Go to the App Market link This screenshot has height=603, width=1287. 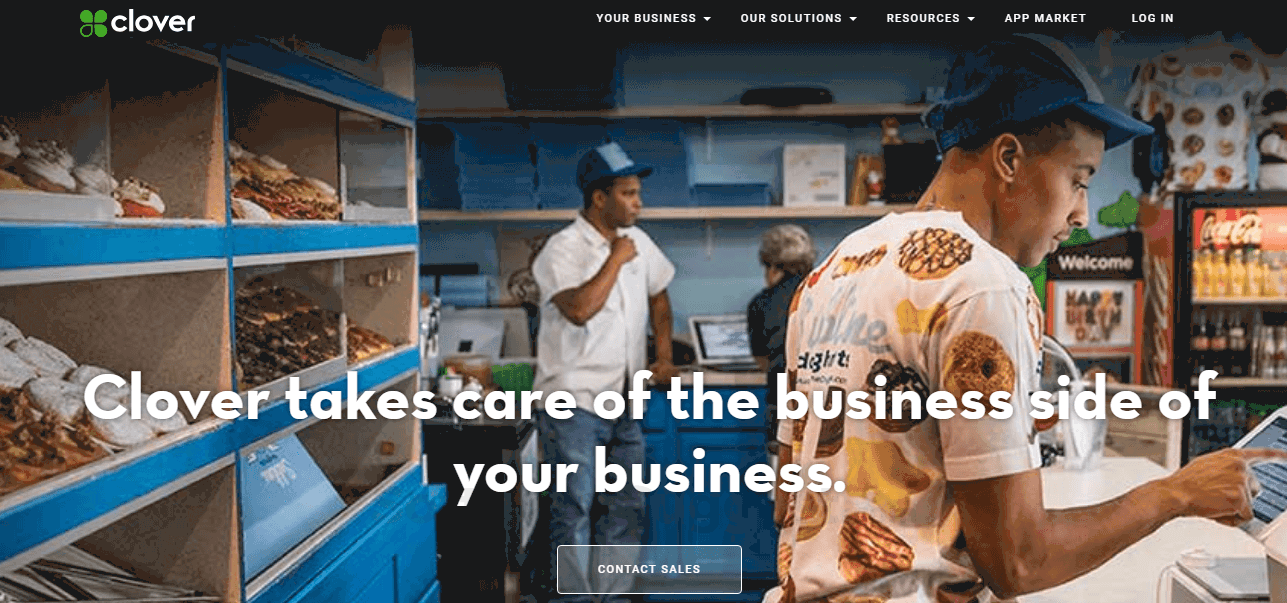[1045, 18]
